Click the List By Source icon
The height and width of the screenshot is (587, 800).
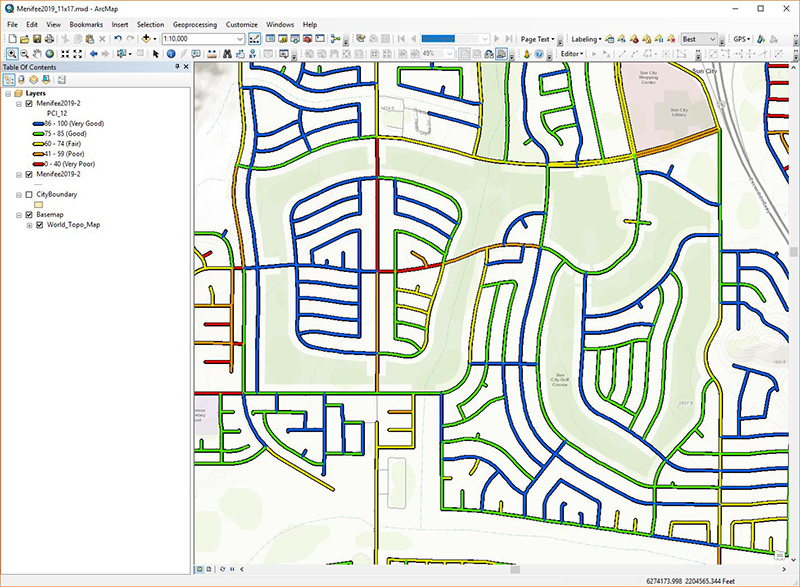20,79
